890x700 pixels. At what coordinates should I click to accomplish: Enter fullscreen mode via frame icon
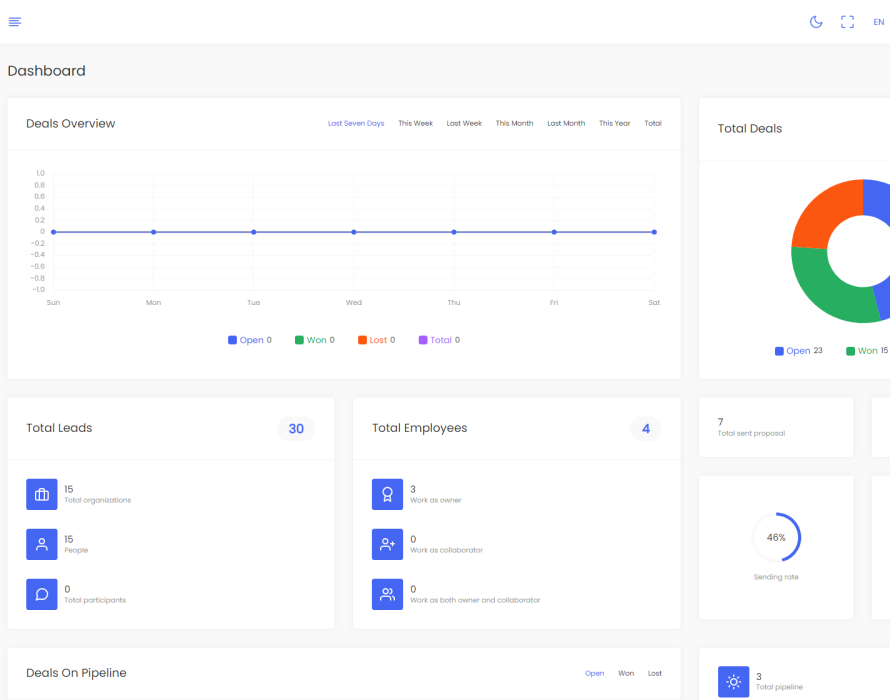847,22
